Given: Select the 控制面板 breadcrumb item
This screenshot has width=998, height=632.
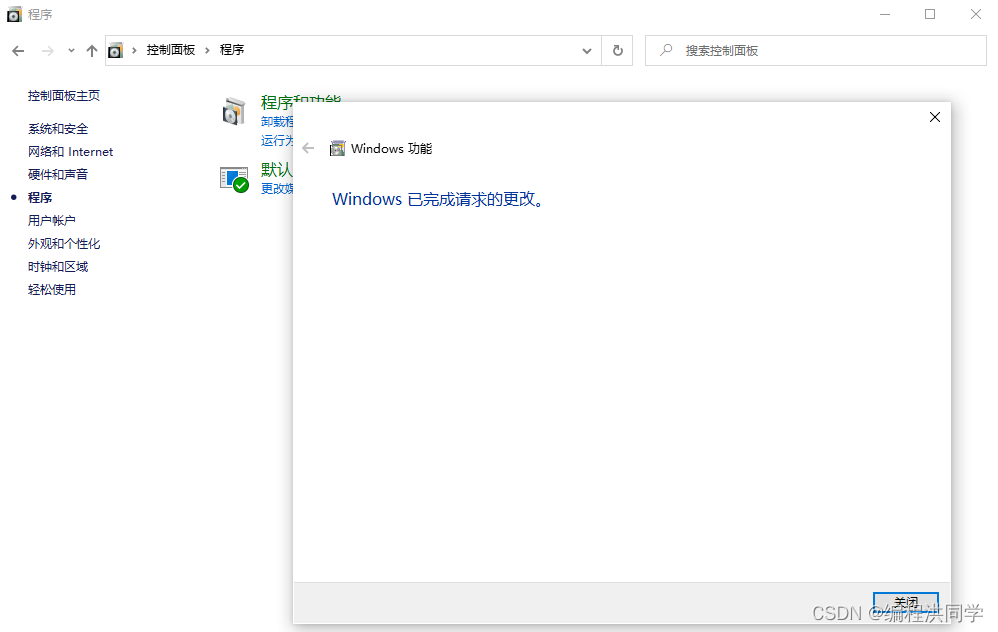Looking at the screenshot, I should tap(171, 50).
